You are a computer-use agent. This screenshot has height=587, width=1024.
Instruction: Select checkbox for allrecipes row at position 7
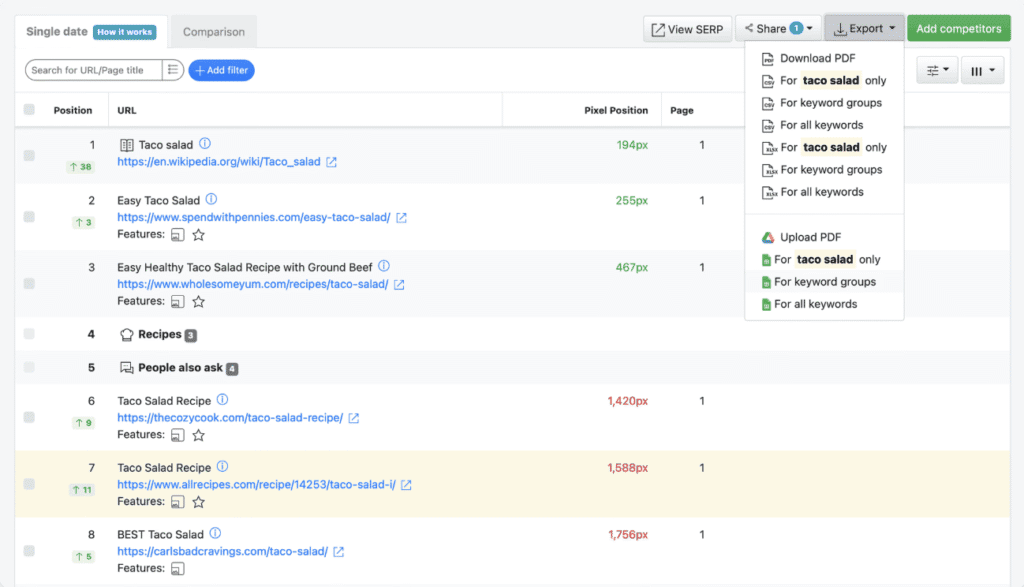(x=29, y=484)
